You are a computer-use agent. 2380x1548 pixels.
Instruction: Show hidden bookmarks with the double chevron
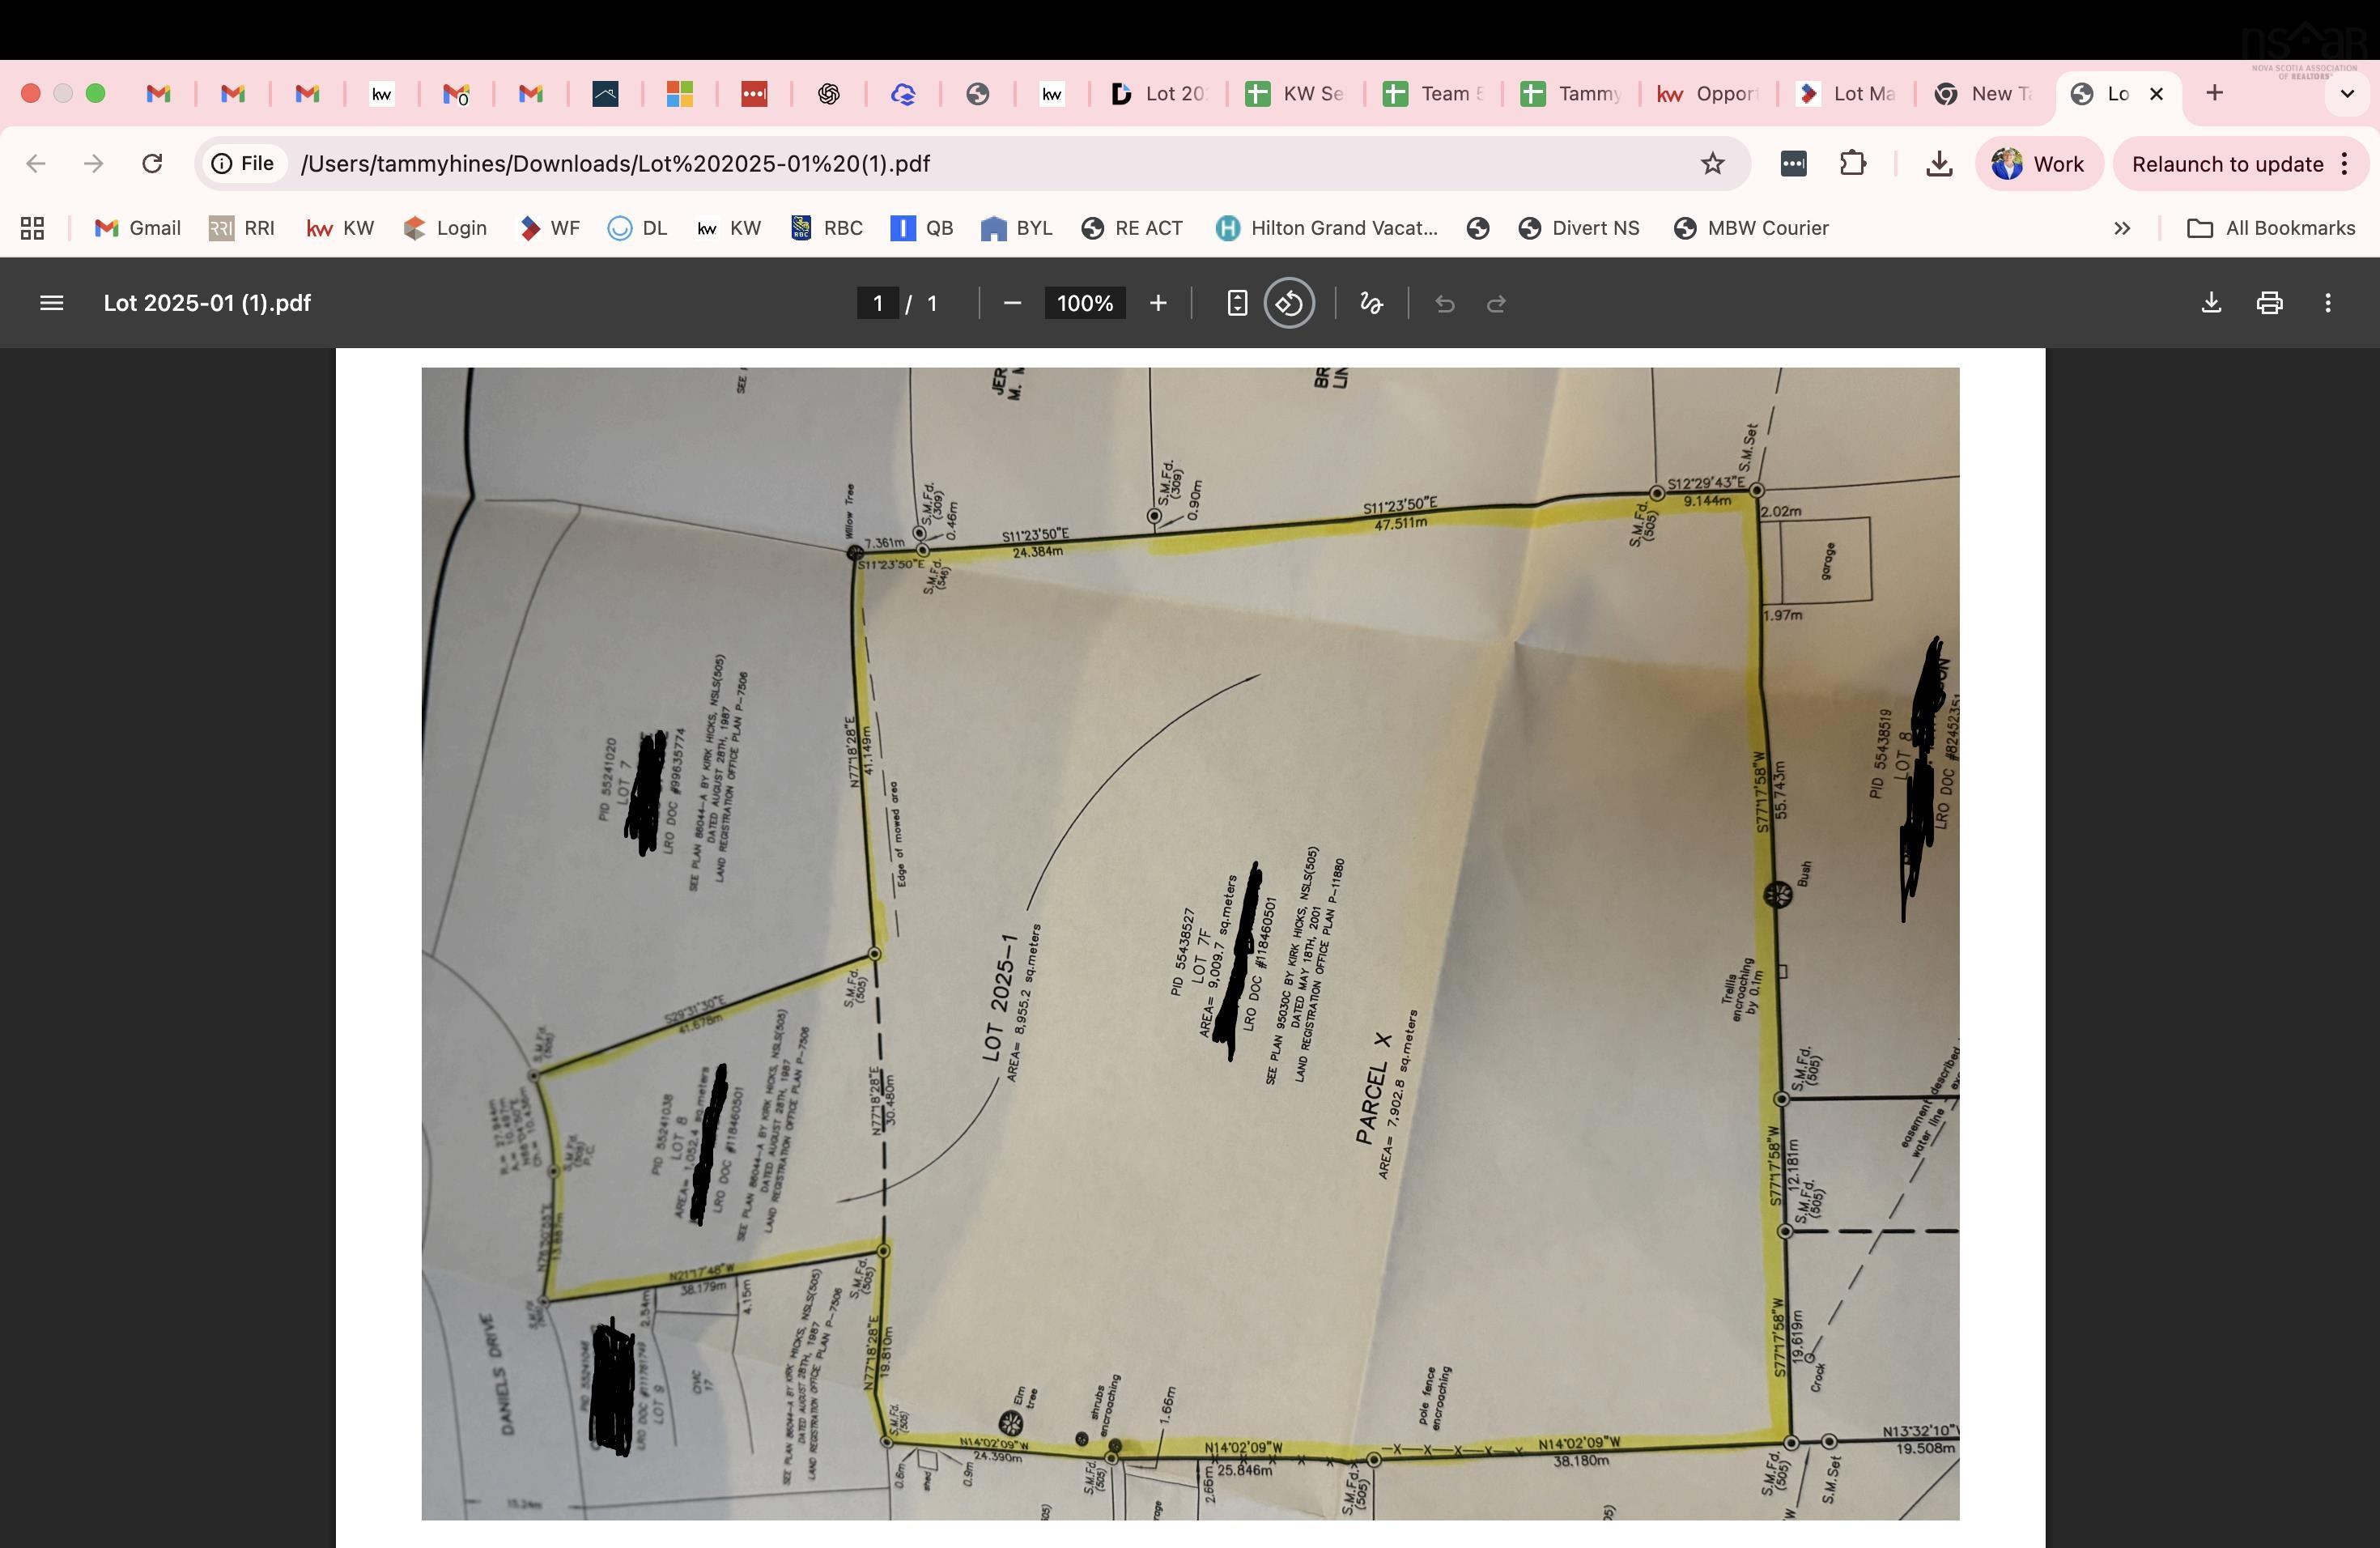coord(2122,228)
